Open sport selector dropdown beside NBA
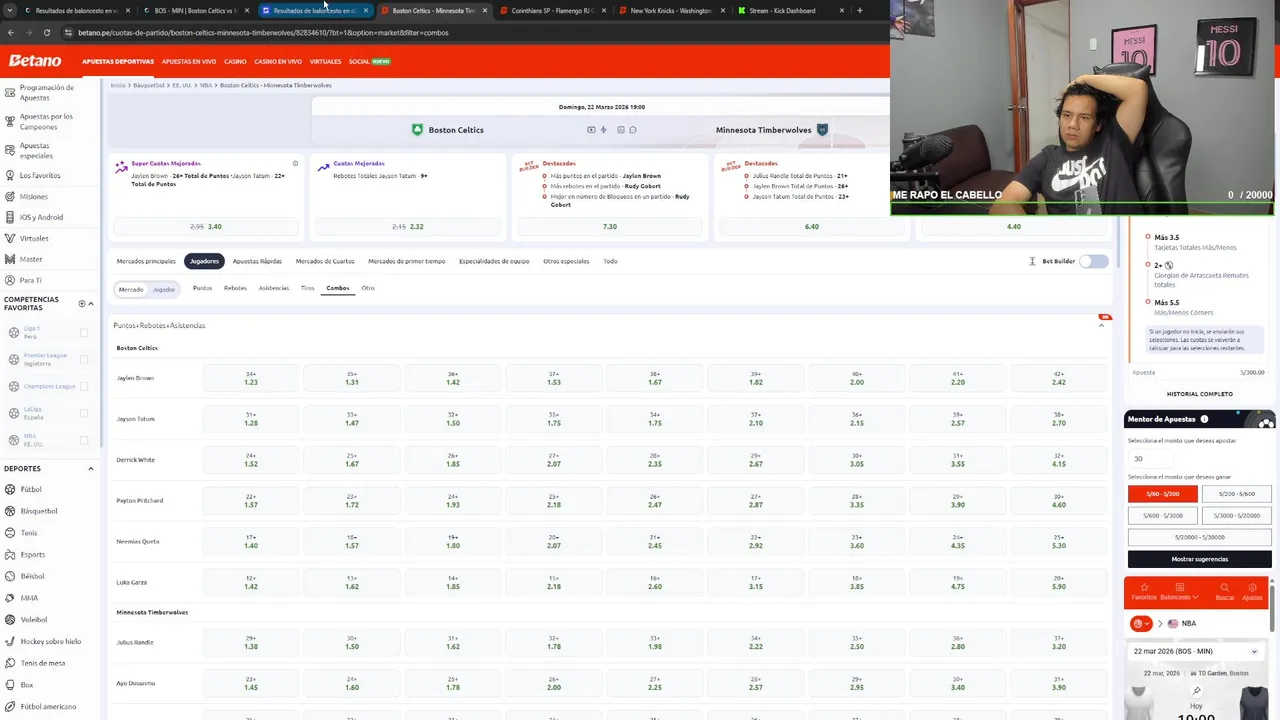1280x720 pixels. coord(1141,623)
